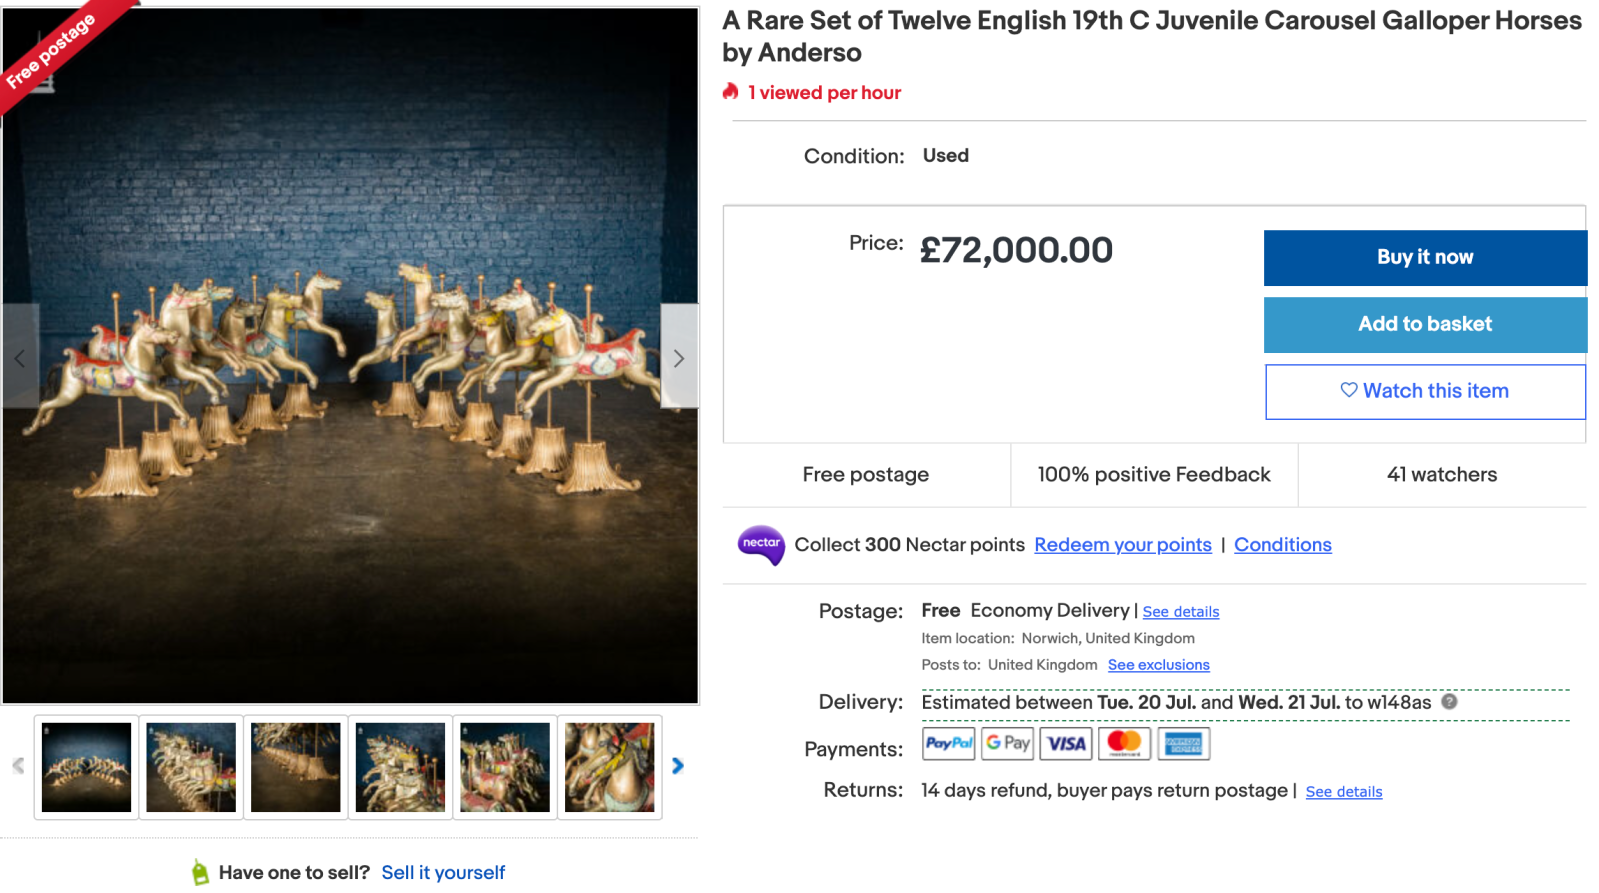Open Redeem your points link
Viewport: 1599px width, 893px height.
[x=1122, y=545]
